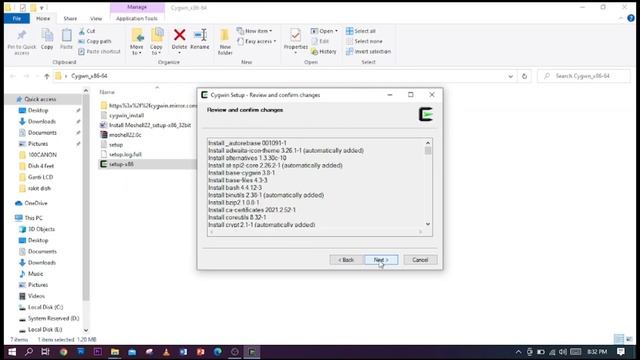This screenshot has width=640, height=360.
Task: Open Chrome from the taskbar
Action: tap(63, 352)
